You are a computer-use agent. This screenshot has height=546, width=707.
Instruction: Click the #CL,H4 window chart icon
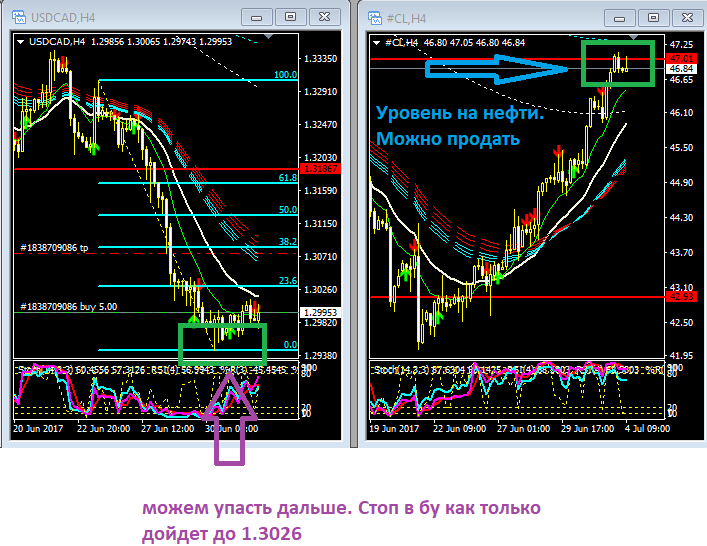tap(375, 18)
